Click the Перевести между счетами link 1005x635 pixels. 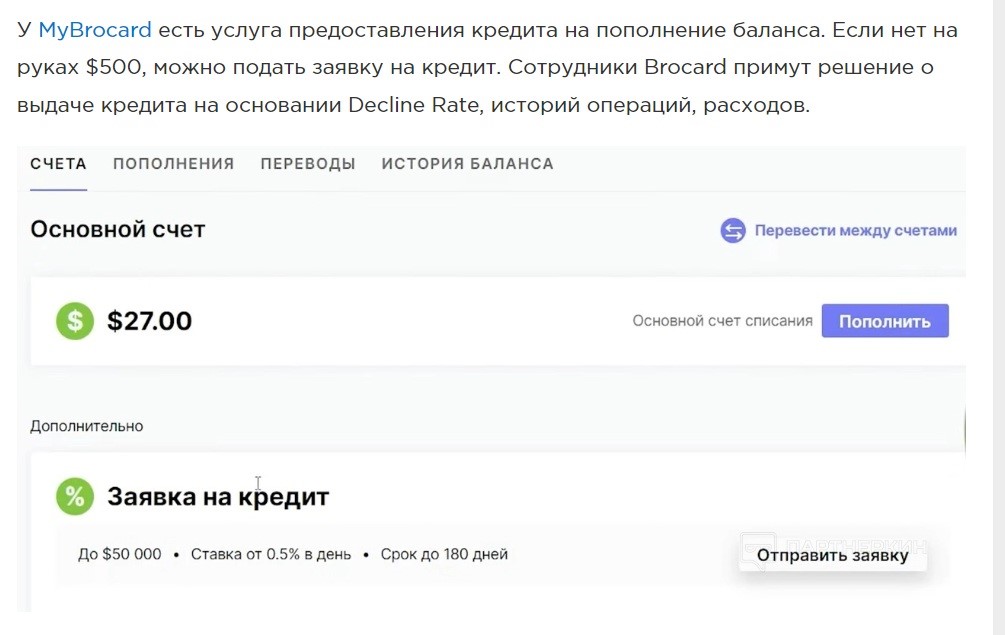click(x=855, y=231)
